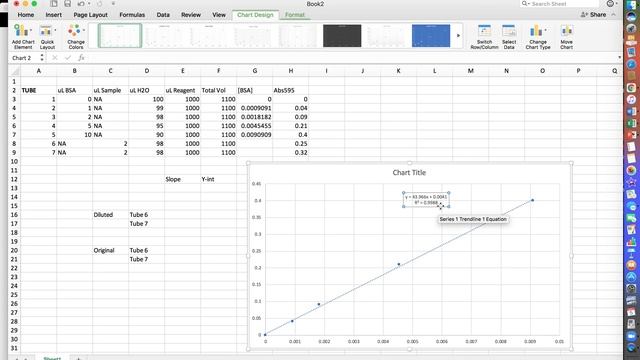This screenshot has height=360, width=640.
Task: Click the Redo icon in title bar
Action: pyautogui.click(x=99, y=4)
